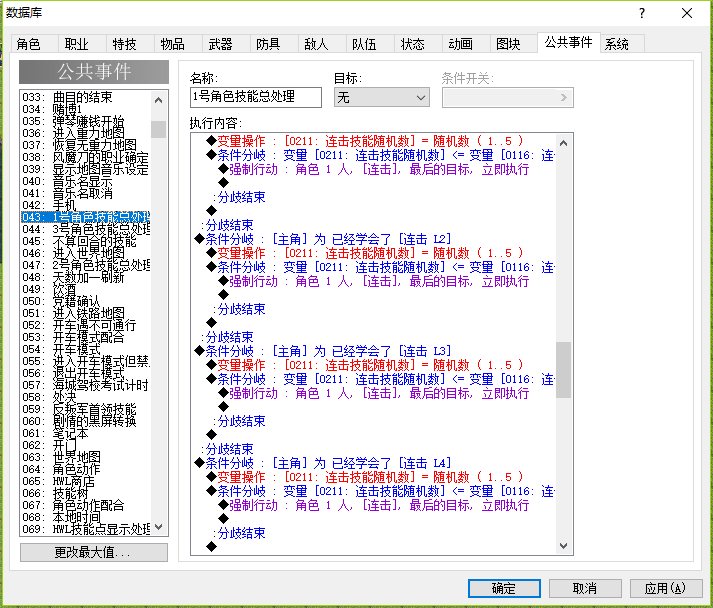
Task: Switch to the 物品 tab
Action: pos(178,44)
